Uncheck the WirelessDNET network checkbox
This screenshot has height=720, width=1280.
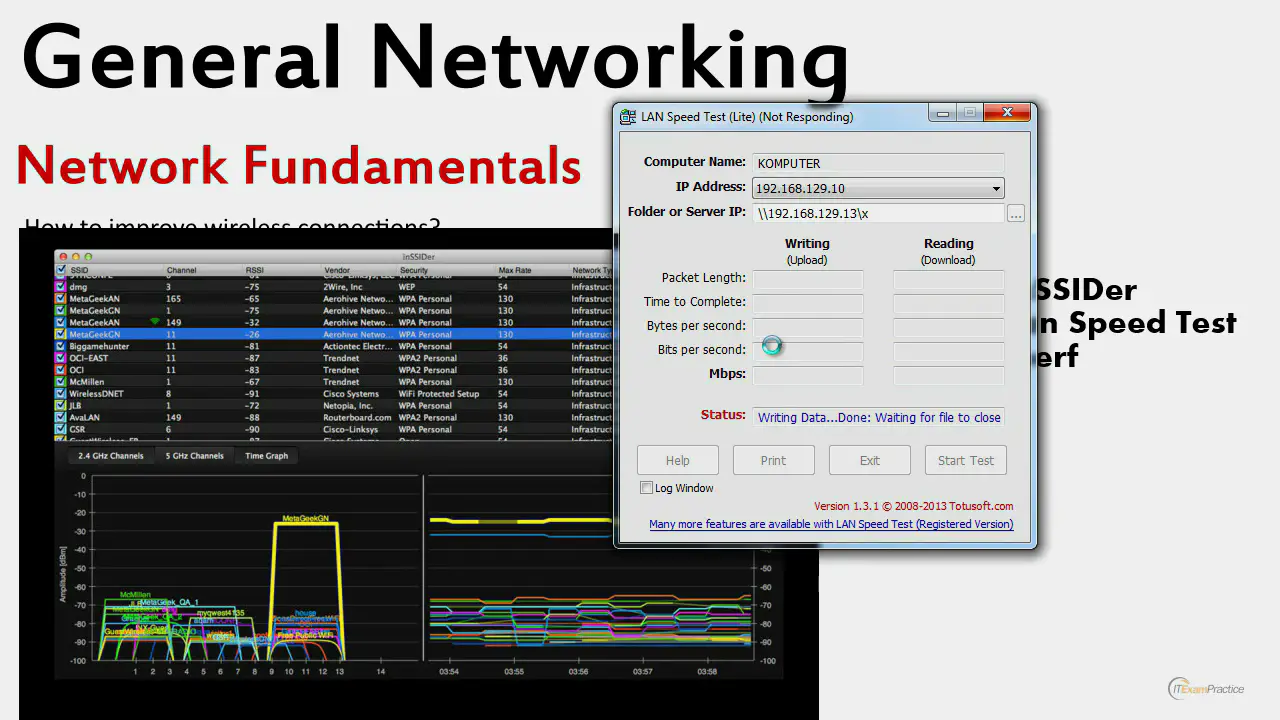pos(62,394)
